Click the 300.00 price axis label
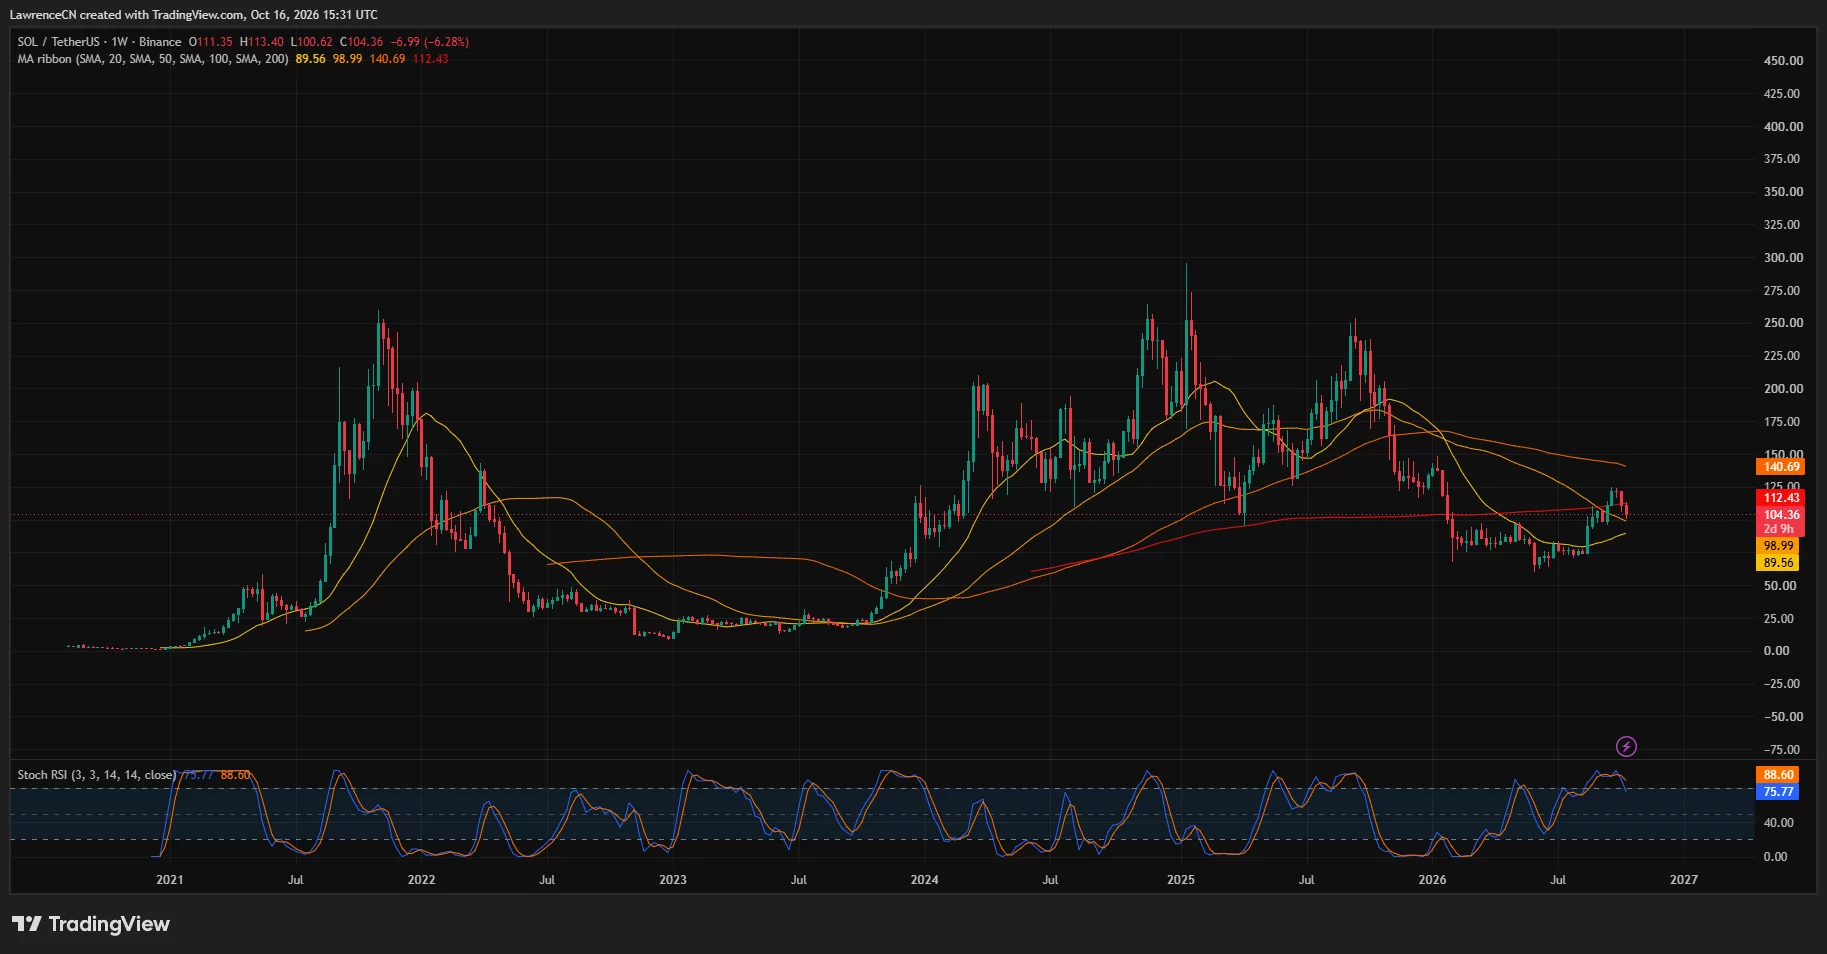 [x=1783, y=258]
